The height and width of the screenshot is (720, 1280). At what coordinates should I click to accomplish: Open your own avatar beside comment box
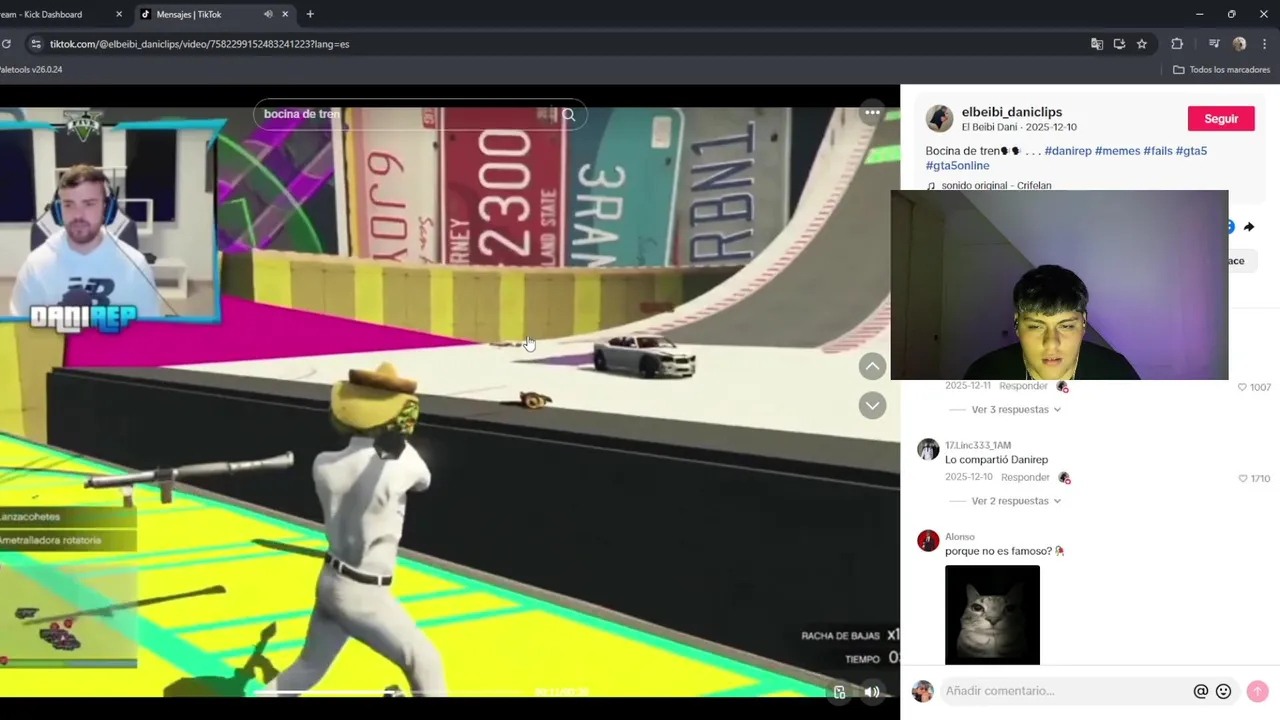pos(922,691)
